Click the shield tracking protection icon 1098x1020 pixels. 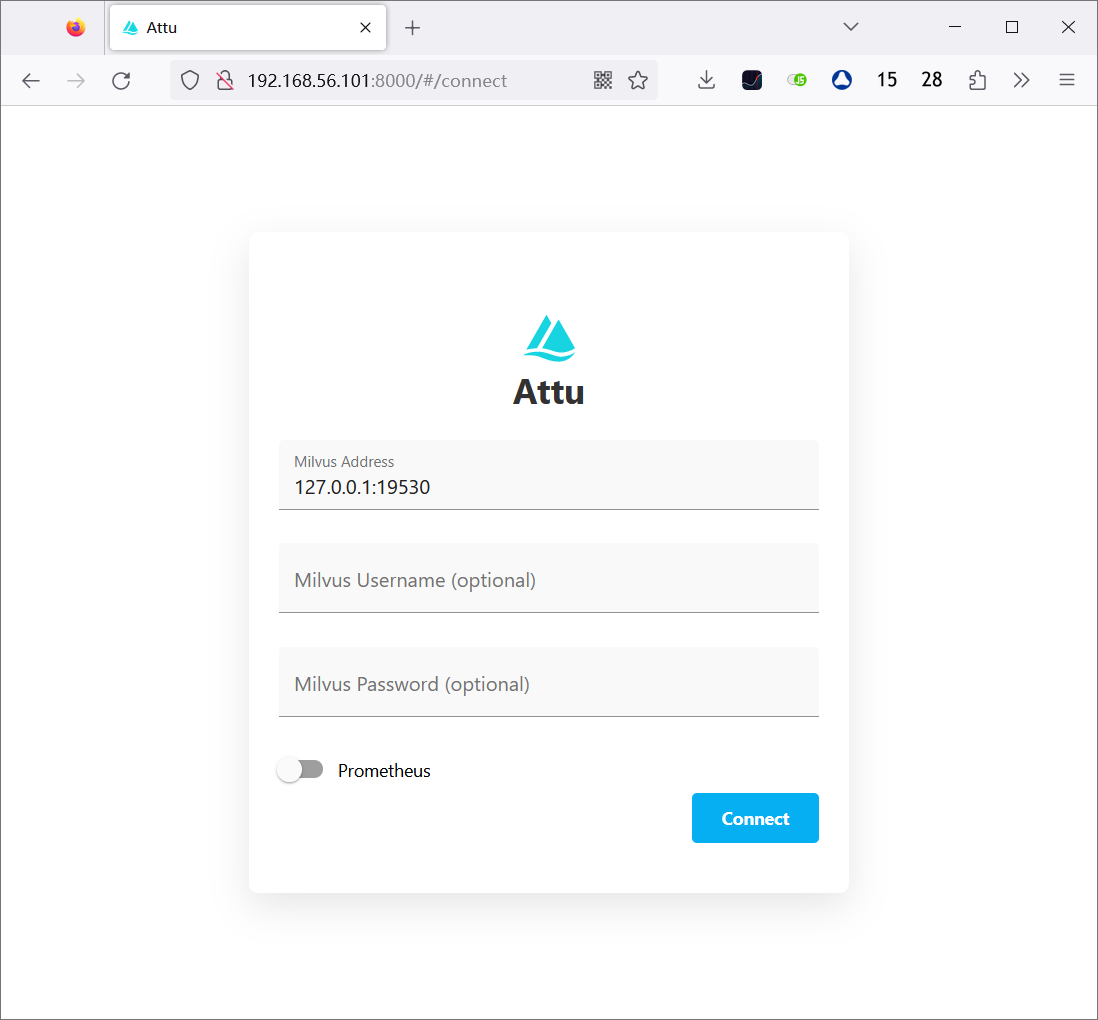(190, 81)
